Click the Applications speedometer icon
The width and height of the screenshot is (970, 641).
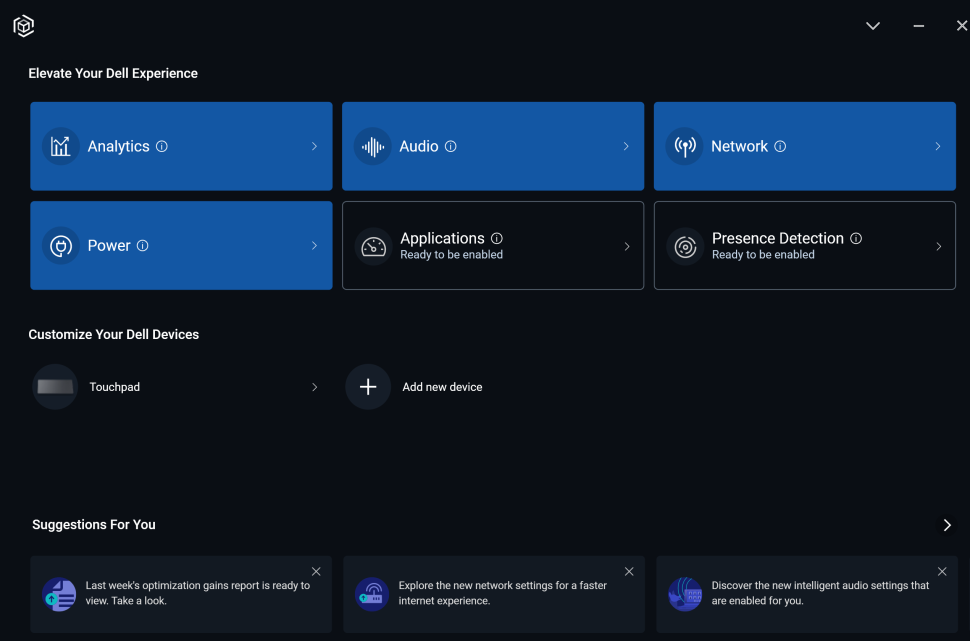pos(373,247)
